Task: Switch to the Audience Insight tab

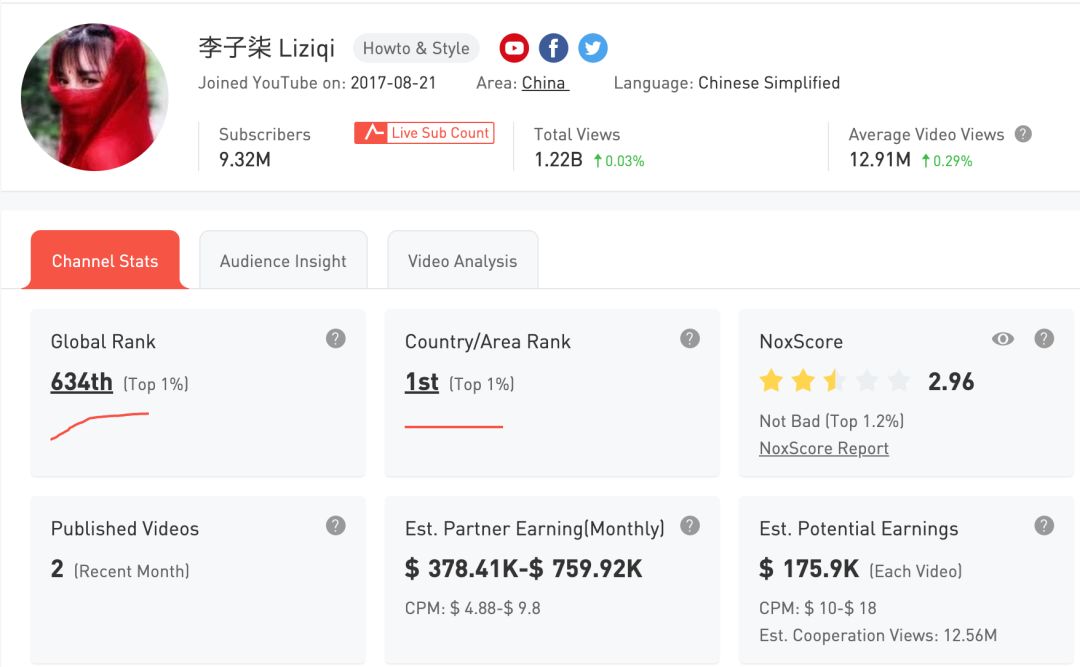Action: coord(283,261)
